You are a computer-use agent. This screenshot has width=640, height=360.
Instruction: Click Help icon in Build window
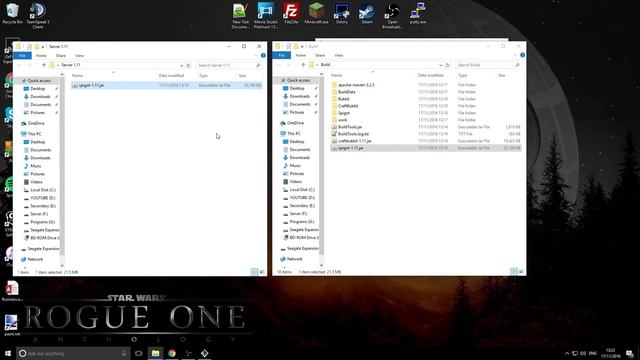tap(522, 55)
